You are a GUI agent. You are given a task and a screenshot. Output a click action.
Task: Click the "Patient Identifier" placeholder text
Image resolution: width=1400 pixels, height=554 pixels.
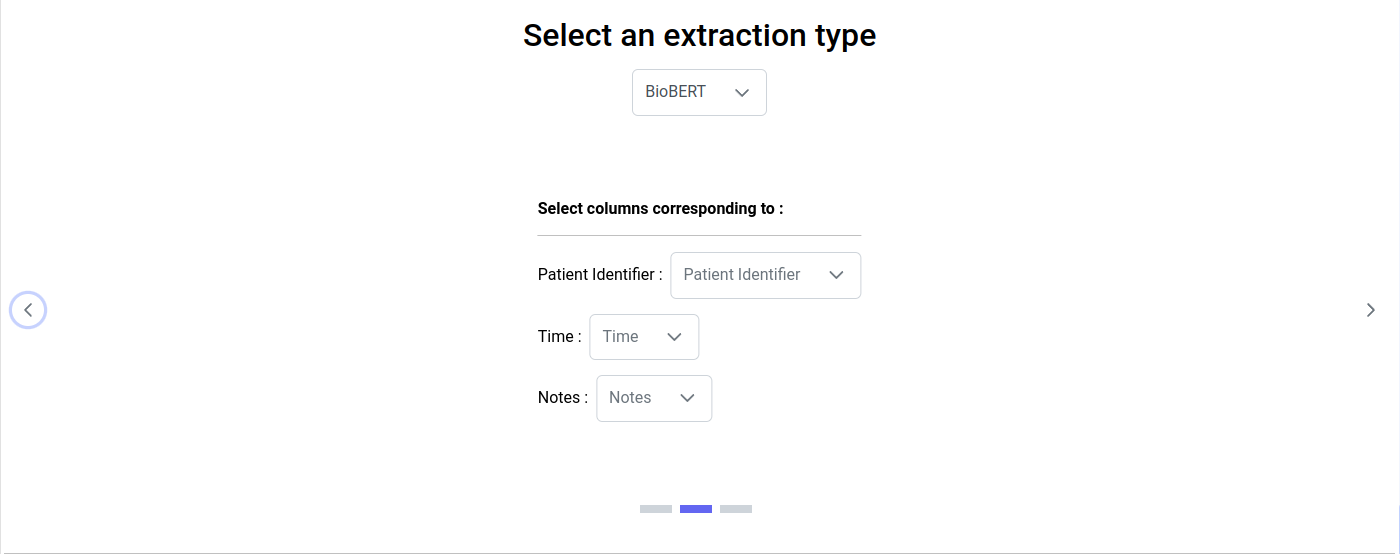click(x=741, y=275)
